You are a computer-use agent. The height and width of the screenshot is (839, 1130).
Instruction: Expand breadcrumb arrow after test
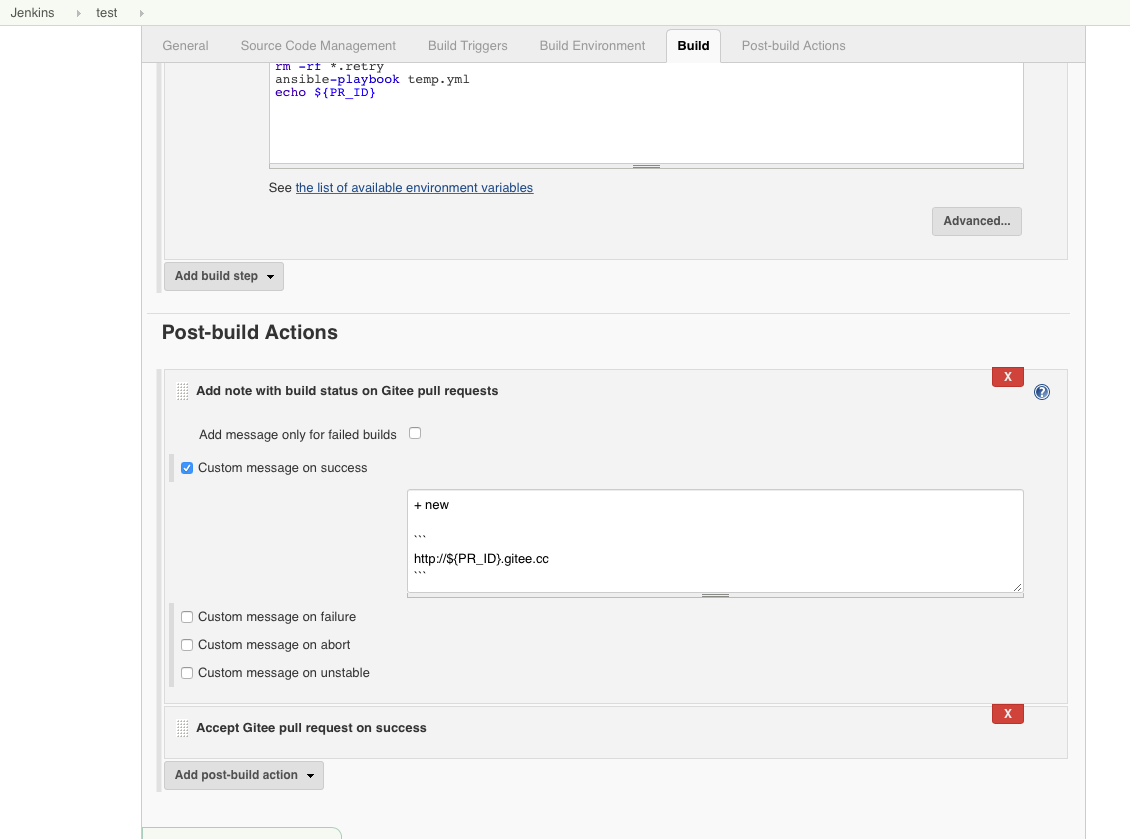click(x=141, y=13)
